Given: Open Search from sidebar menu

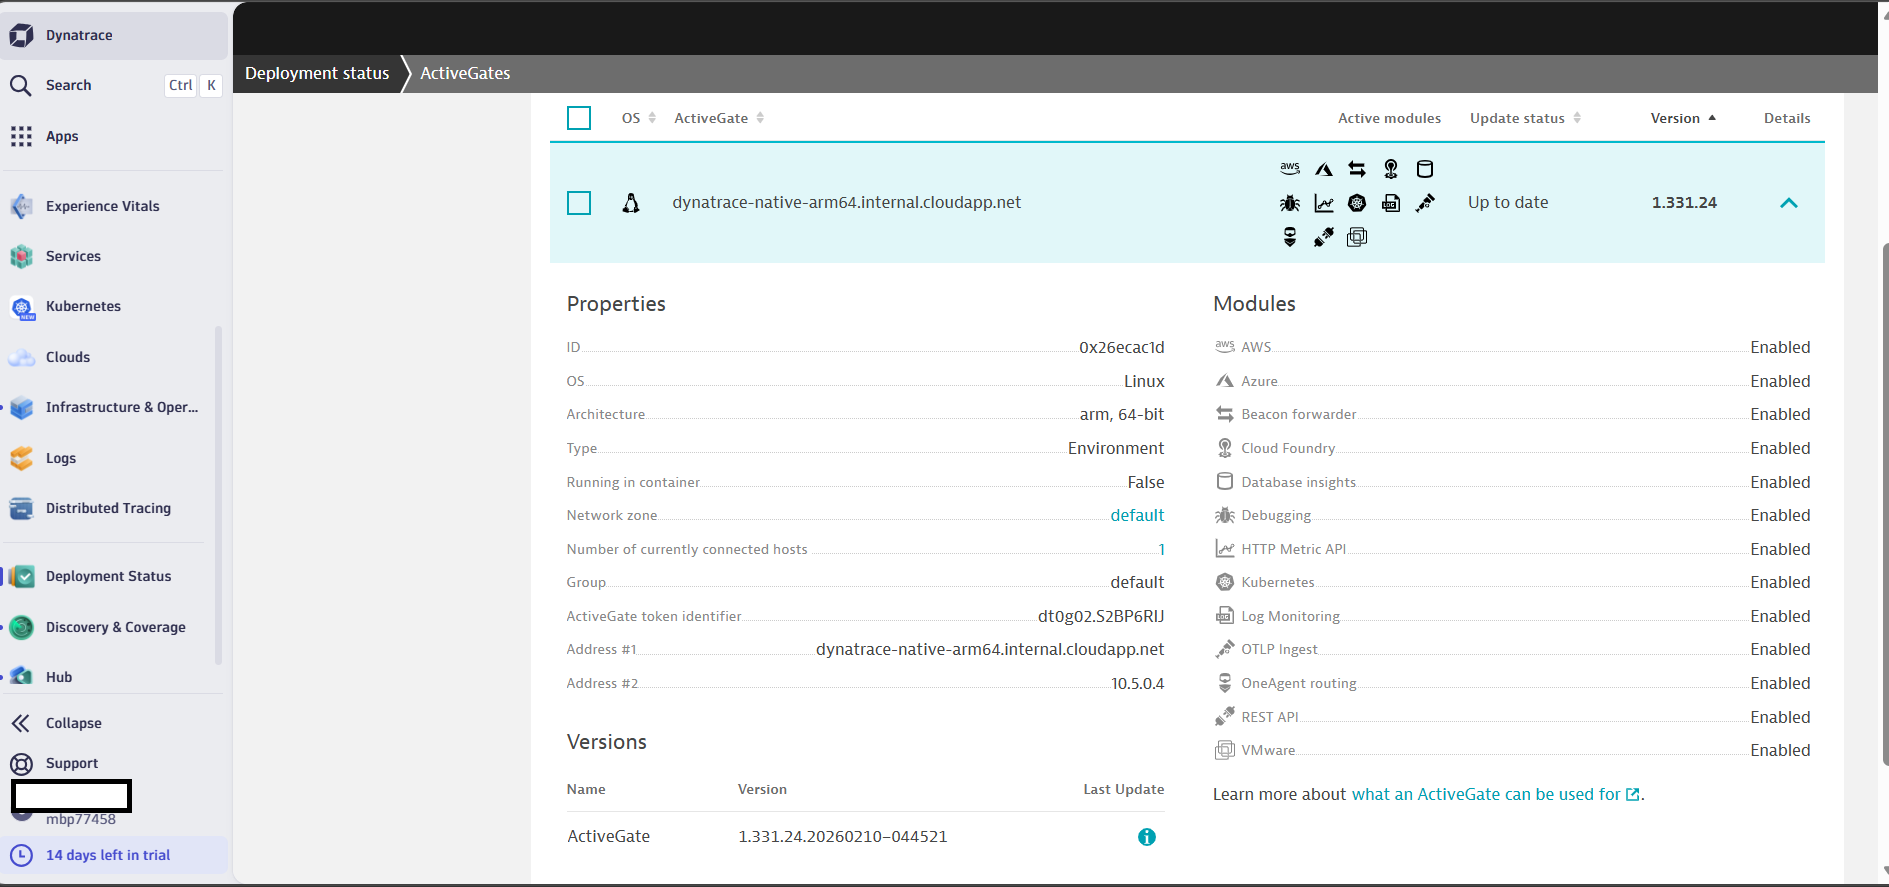Looking at the screenshot, I should [x=68, y=85].
